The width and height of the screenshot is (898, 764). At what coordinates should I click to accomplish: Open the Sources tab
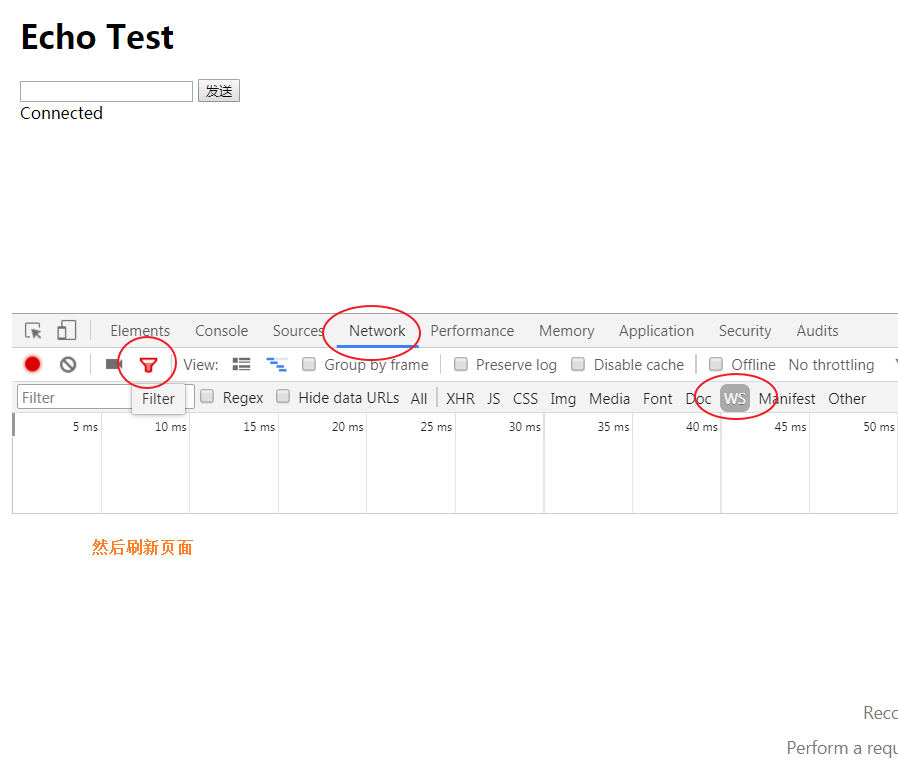tap(298, 331)
